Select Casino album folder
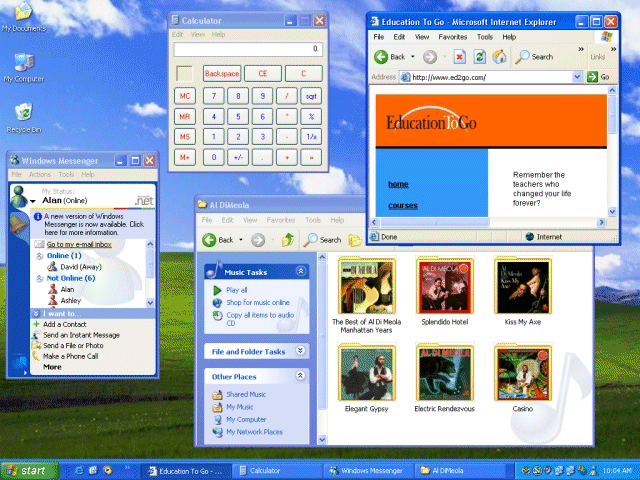640x480 pixels. point(523,378)
